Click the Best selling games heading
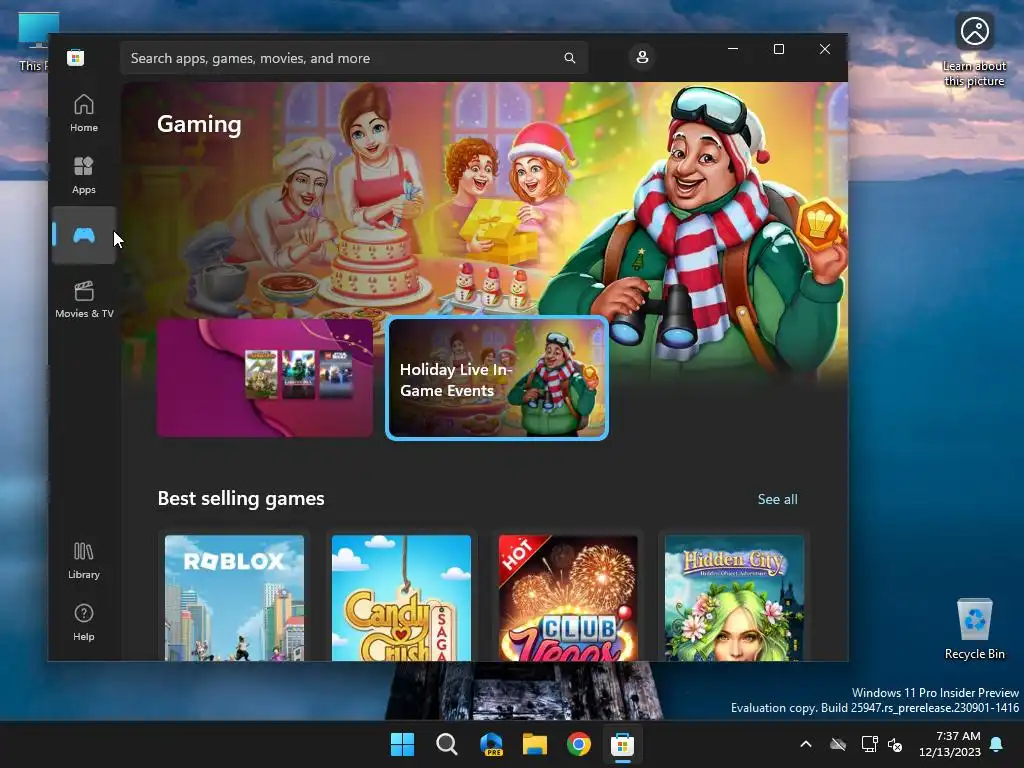 pyautogui.click(x=241, y=498)
